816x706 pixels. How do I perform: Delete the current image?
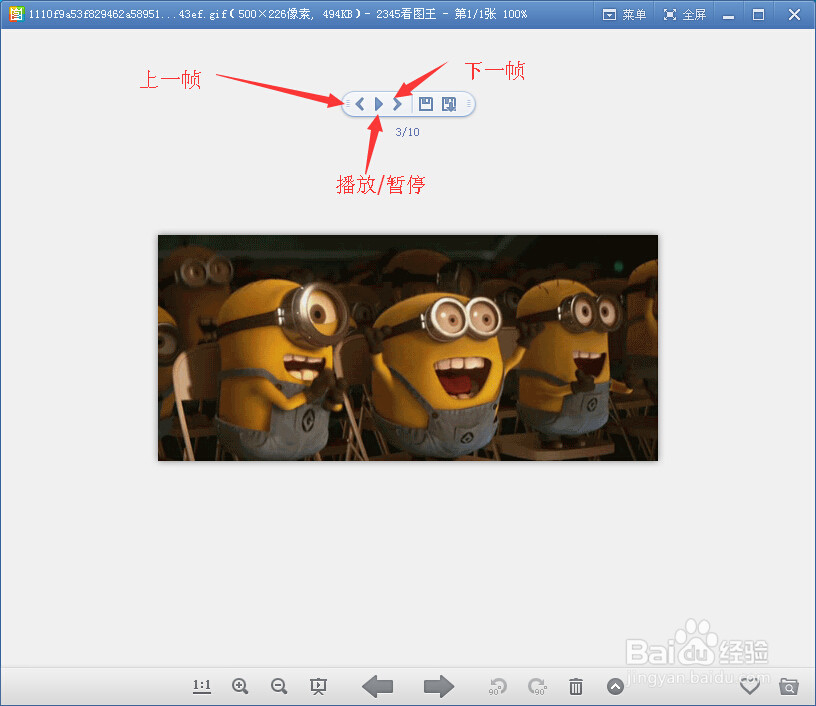576,687
